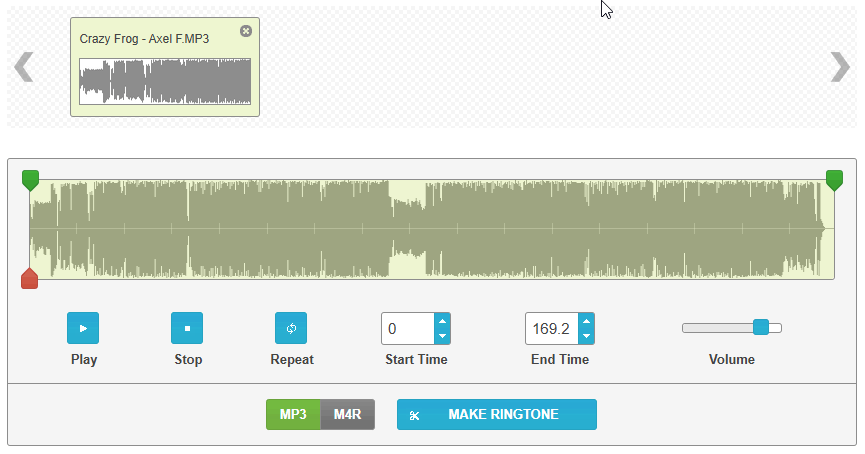This screenshot has height=454, width=865.
Task: Click the scissors icon on Make Ringtone
Action: click(x=414, y=415)
